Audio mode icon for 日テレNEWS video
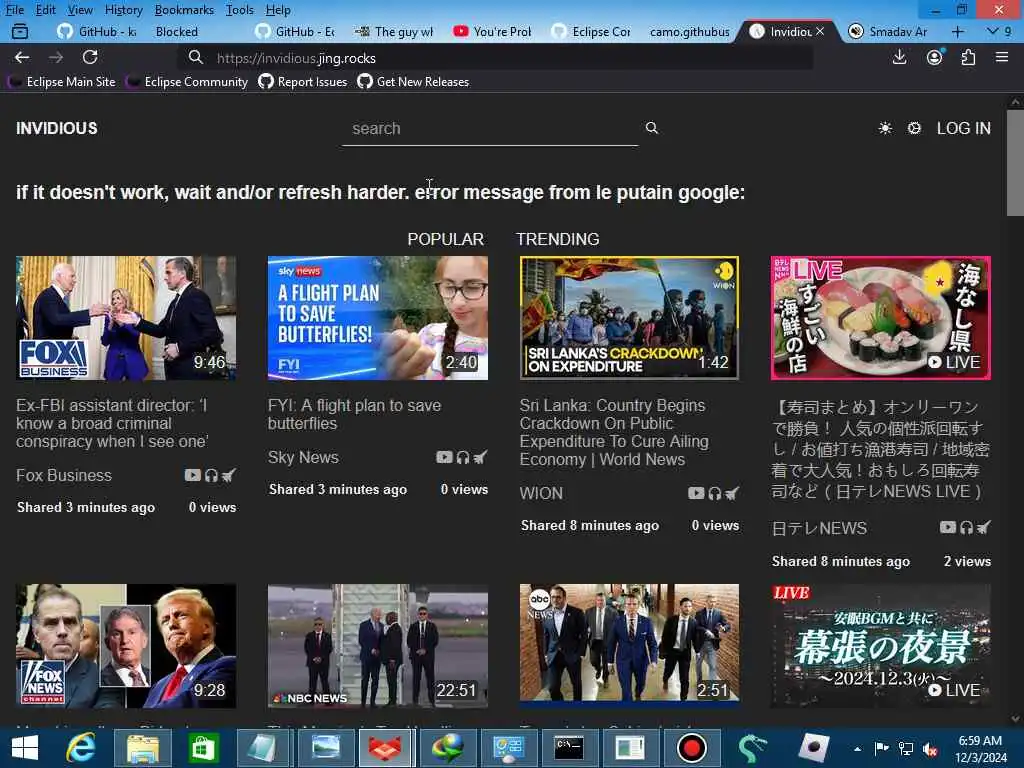The width and height of the screenshot is (1024, 768). coord(967,527)
